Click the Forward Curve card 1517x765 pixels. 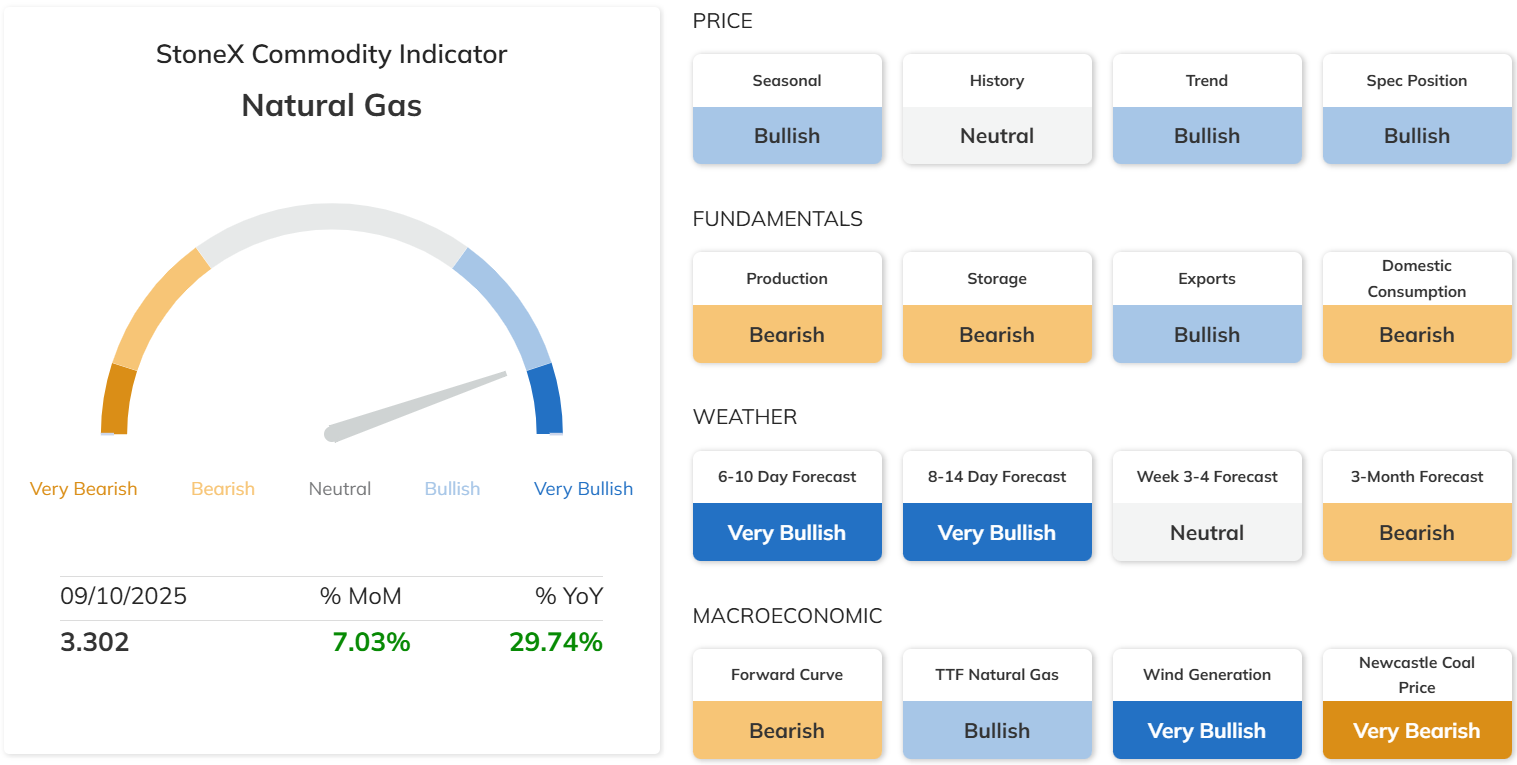pos(787,703)
